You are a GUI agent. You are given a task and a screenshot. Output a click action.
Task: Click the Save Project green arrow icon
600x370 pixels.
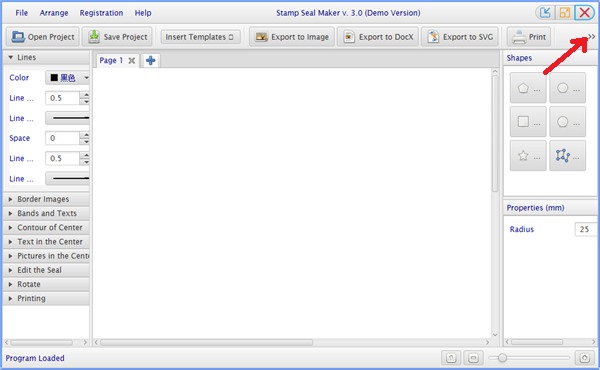point(94,37)
